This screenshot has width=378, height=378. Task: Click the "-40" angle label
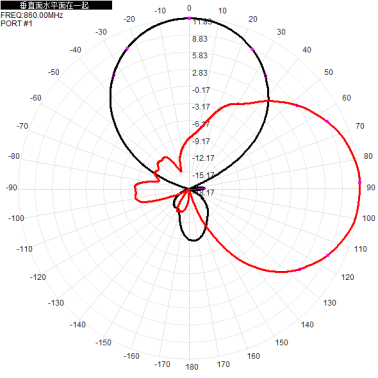[75, 50]
